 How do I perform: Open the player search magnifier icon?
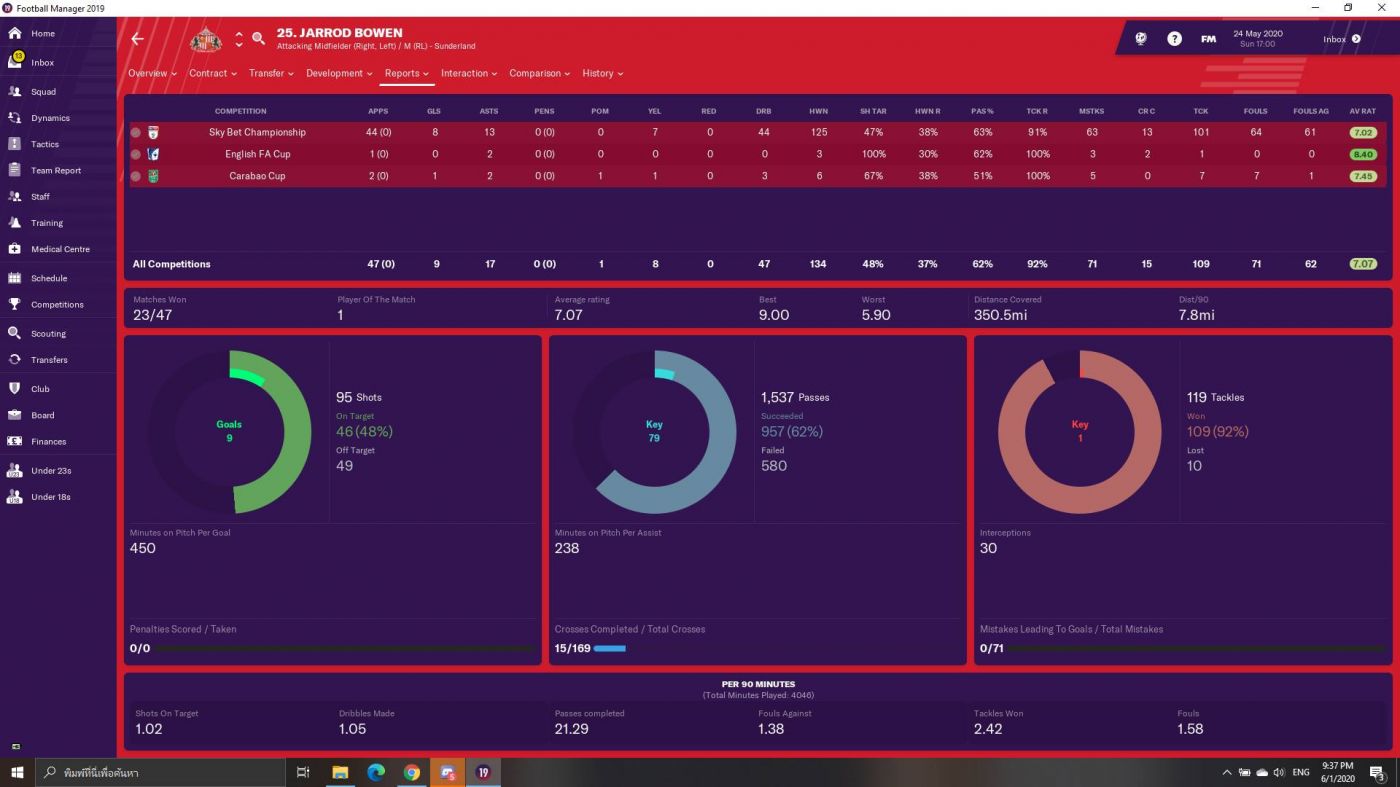click(x=258, y=39)
